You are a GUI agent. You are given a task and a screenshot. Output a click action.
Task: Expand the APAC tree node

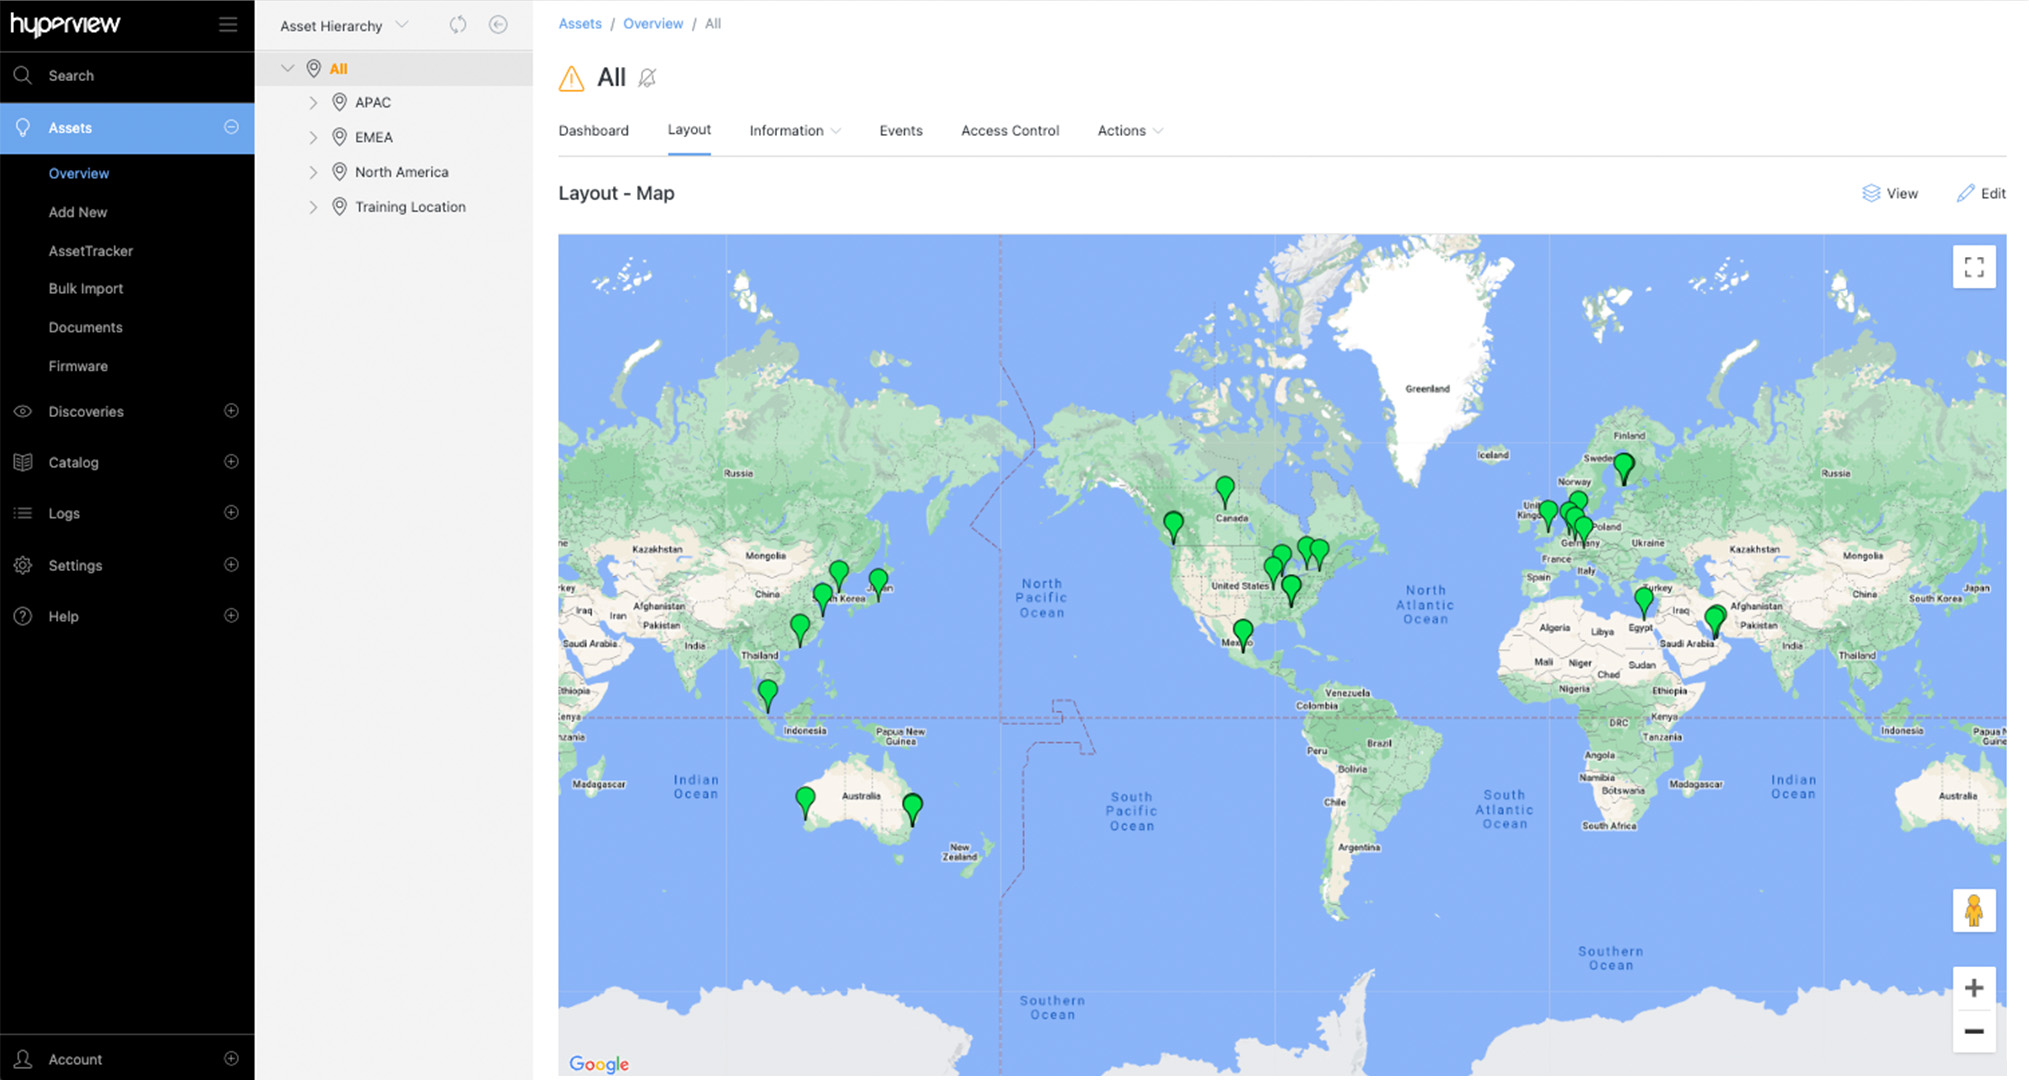[313, 102]
